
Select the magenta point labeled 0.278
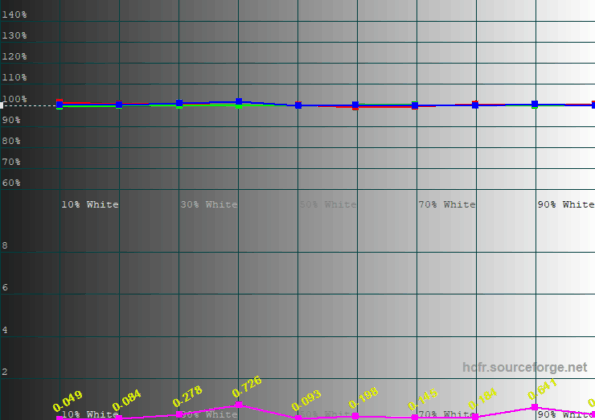(179, 414)
